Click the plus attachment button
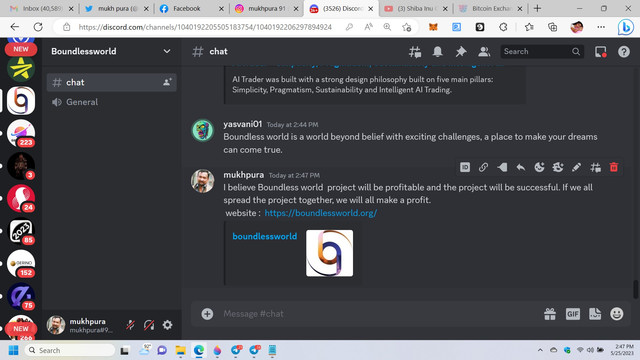Viewport: 640px width, 360px height. click(207, 314)
